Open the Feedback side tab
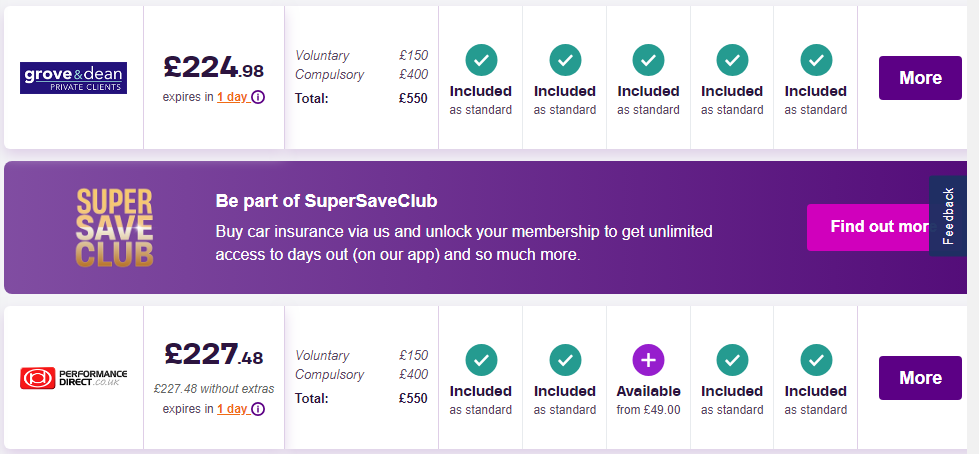979x454 pixels. (948, 216)
